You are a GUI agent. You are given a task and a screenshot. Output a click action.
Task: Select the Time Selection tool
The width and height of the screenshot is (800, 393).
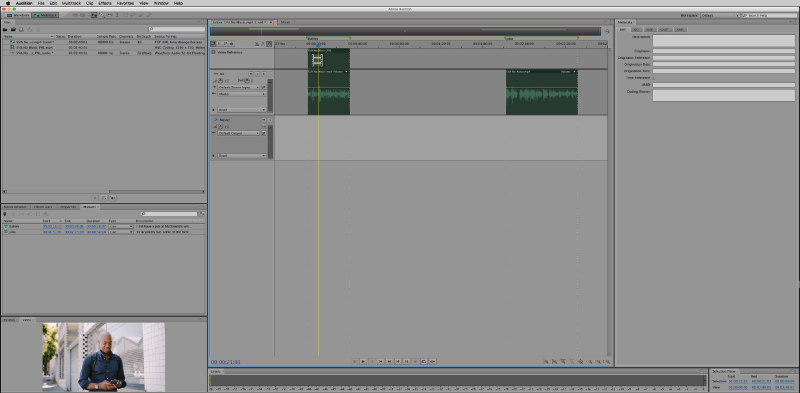click(x=117, y=15)
